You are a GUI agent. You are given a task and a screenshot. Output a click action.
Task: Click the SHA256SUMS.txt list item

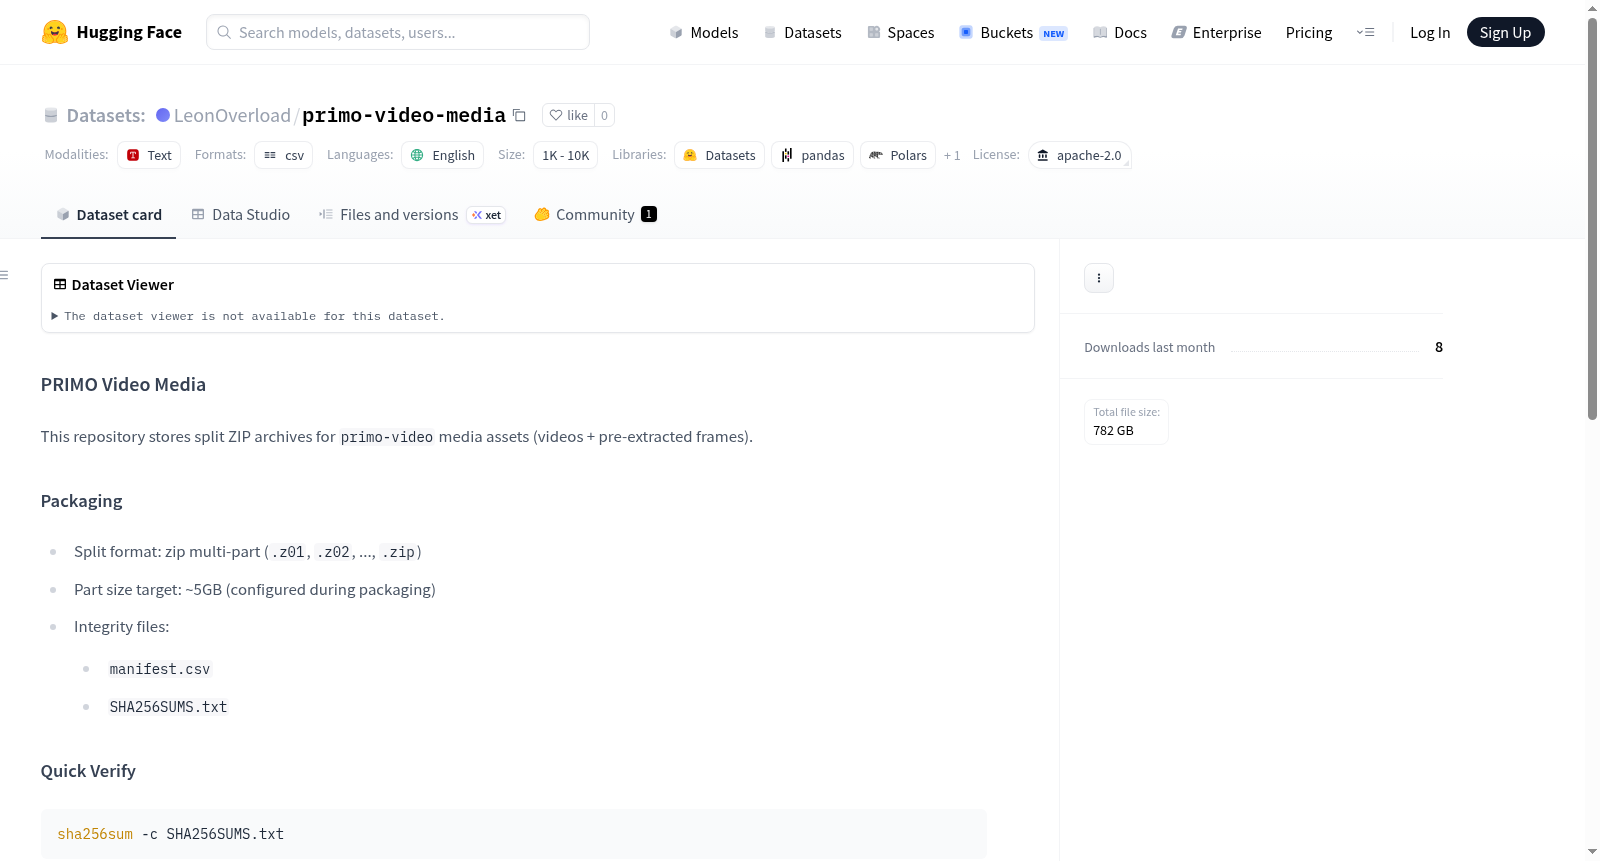(168, 707)
